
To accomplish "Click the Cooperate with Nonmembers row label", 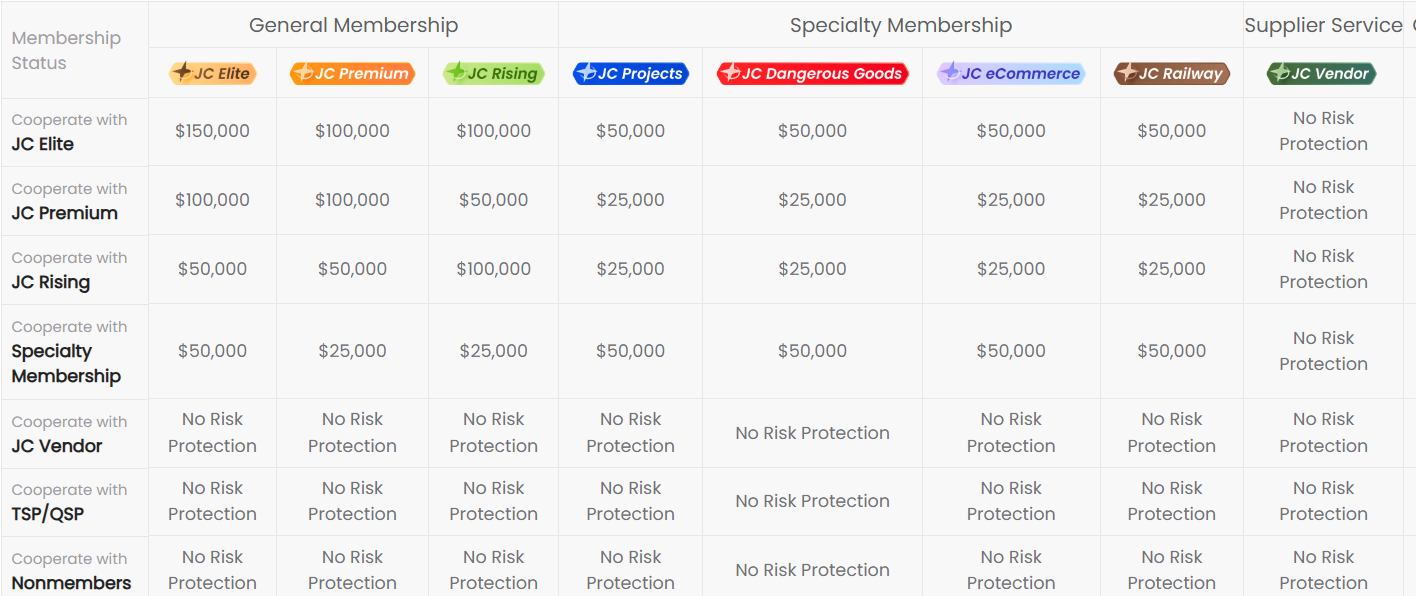I will (x=71, y=571).
